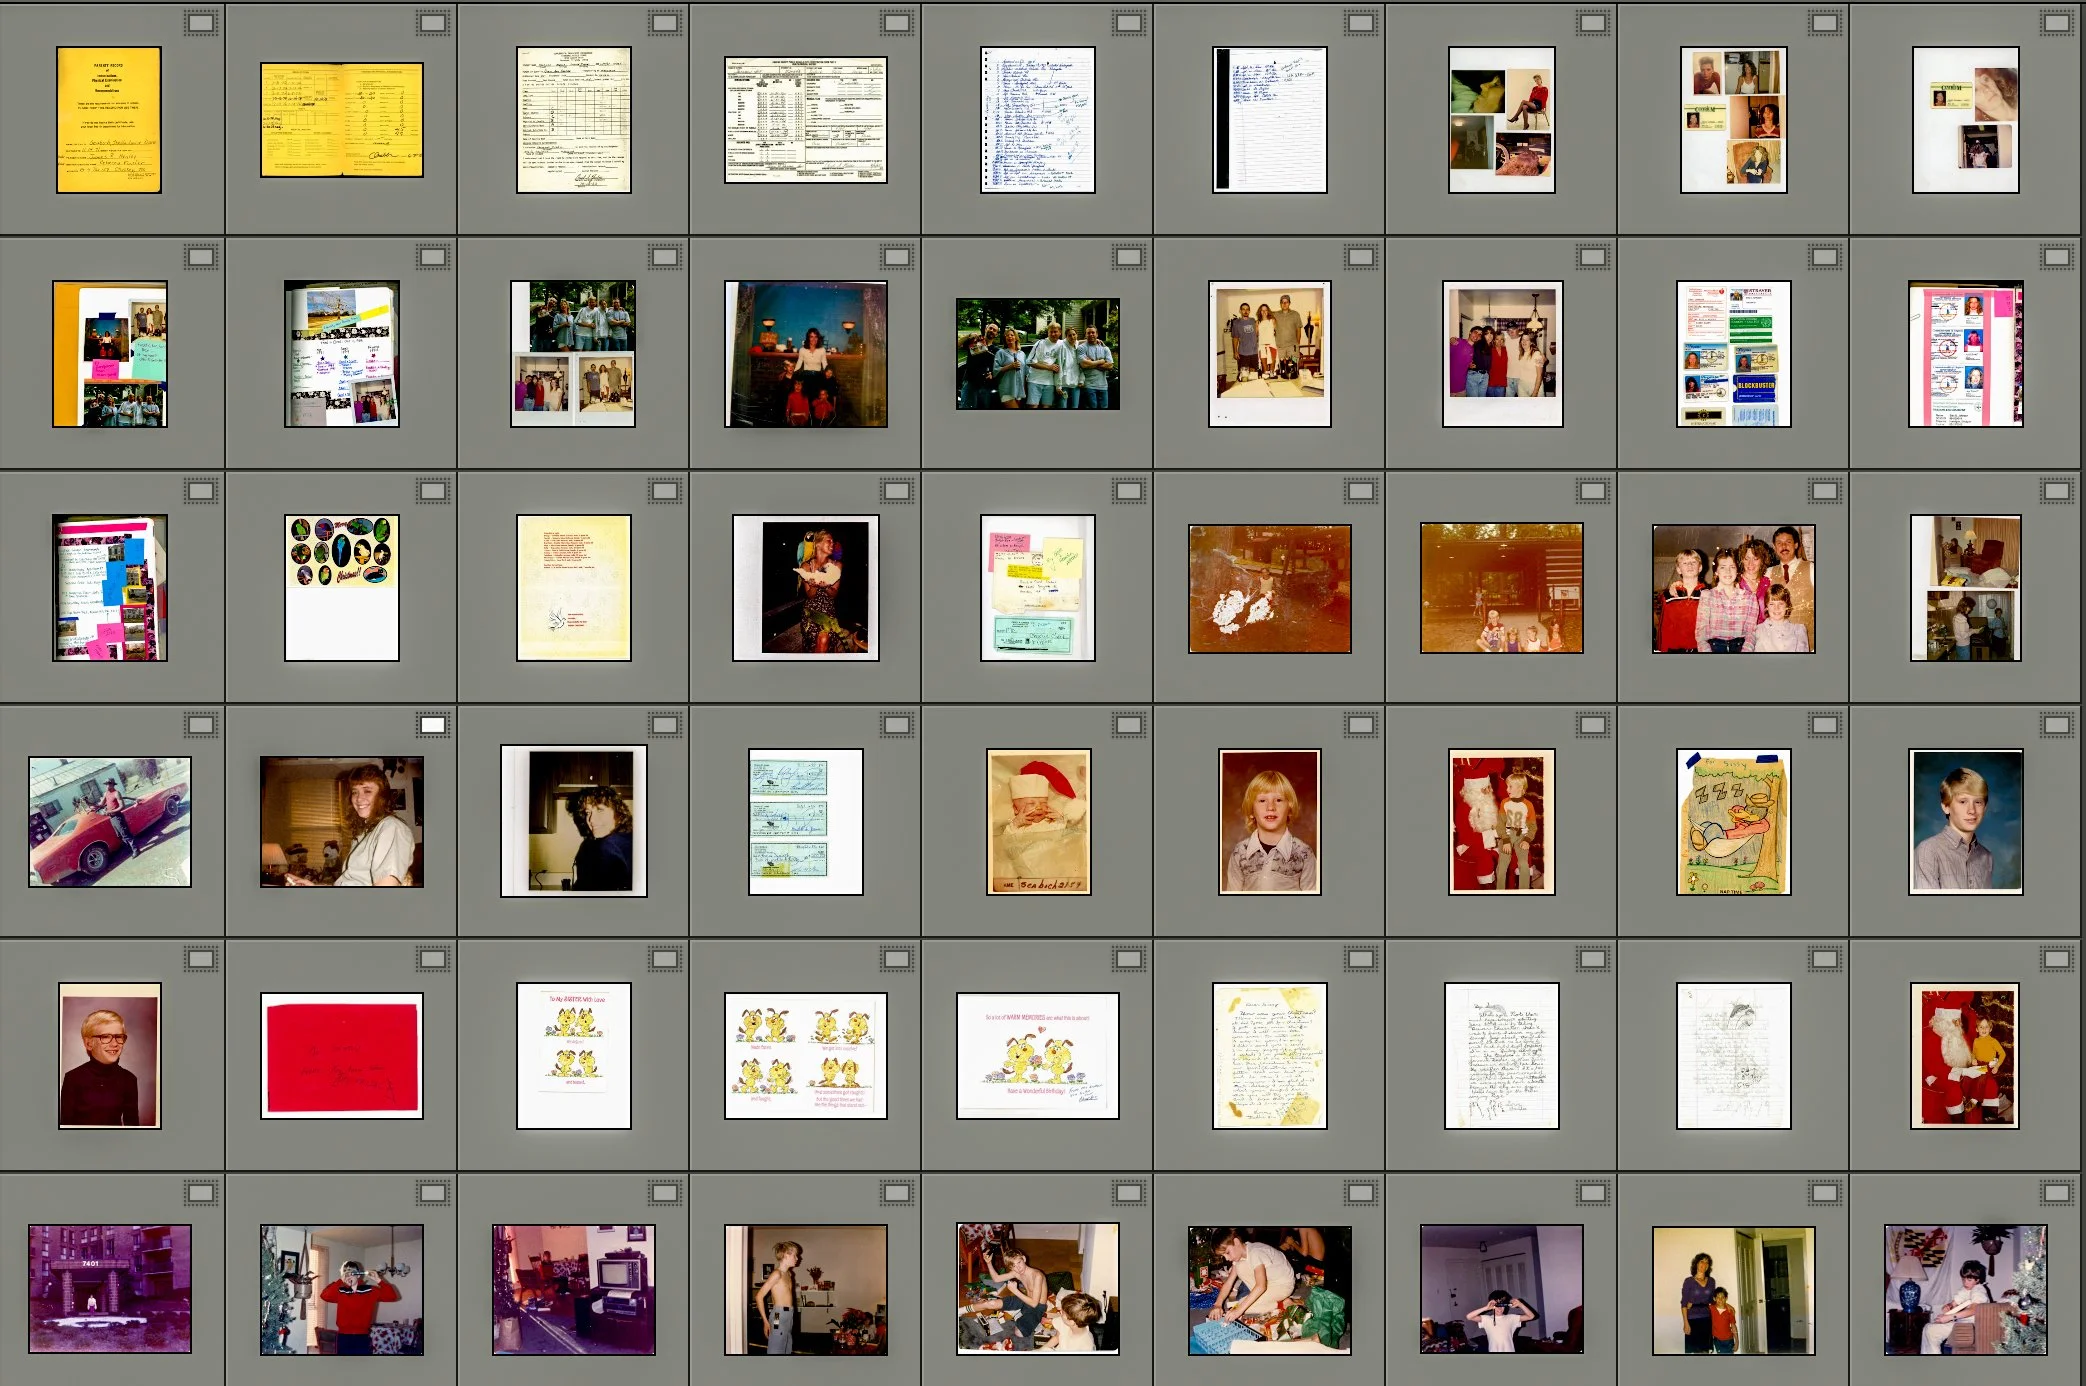Toggle the badge above the red car photo
Screen dimensions: 2086x1386
tap(201, 725)
